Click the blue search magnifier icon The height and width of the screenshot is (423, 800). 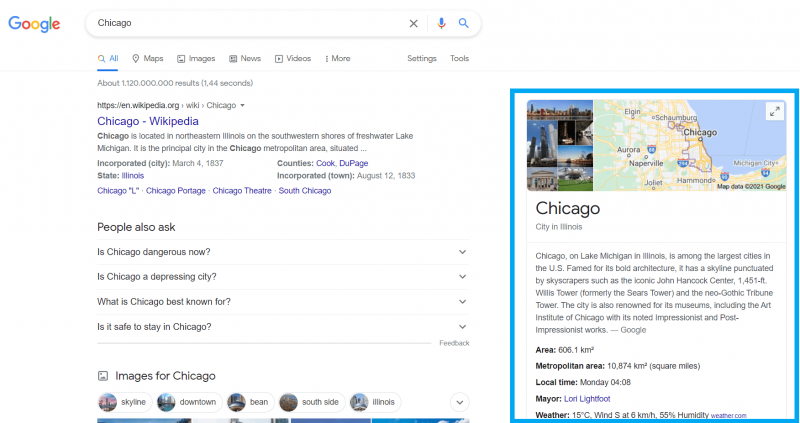464,23
